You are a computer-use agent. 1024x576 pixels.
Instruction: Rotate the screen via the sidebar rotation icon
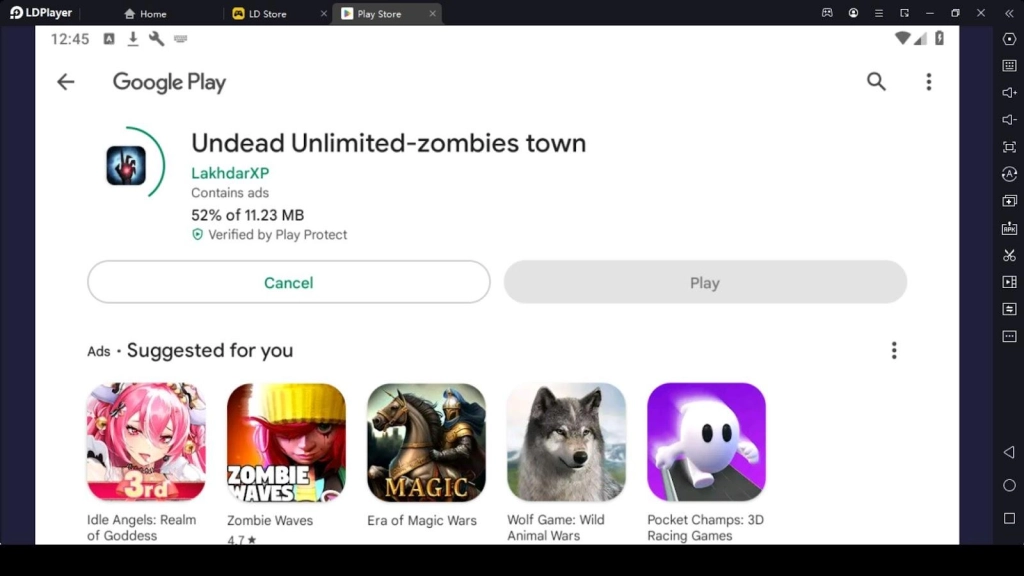[x=1010, y=174]
